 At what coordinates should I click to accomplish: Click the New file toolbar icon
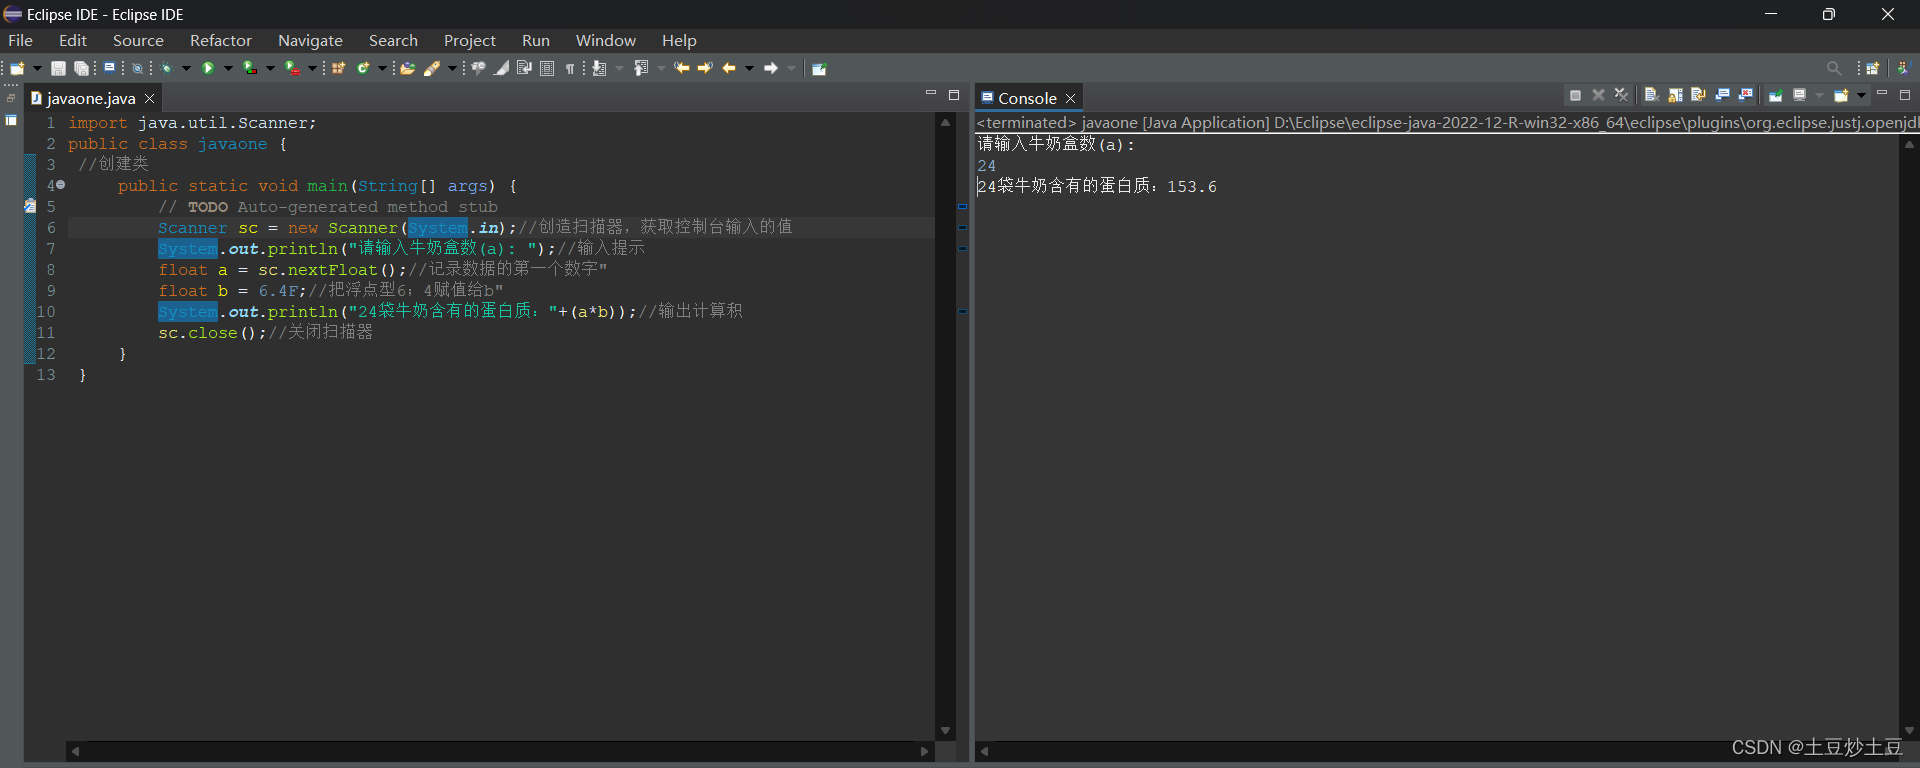(x=17, y=68)
